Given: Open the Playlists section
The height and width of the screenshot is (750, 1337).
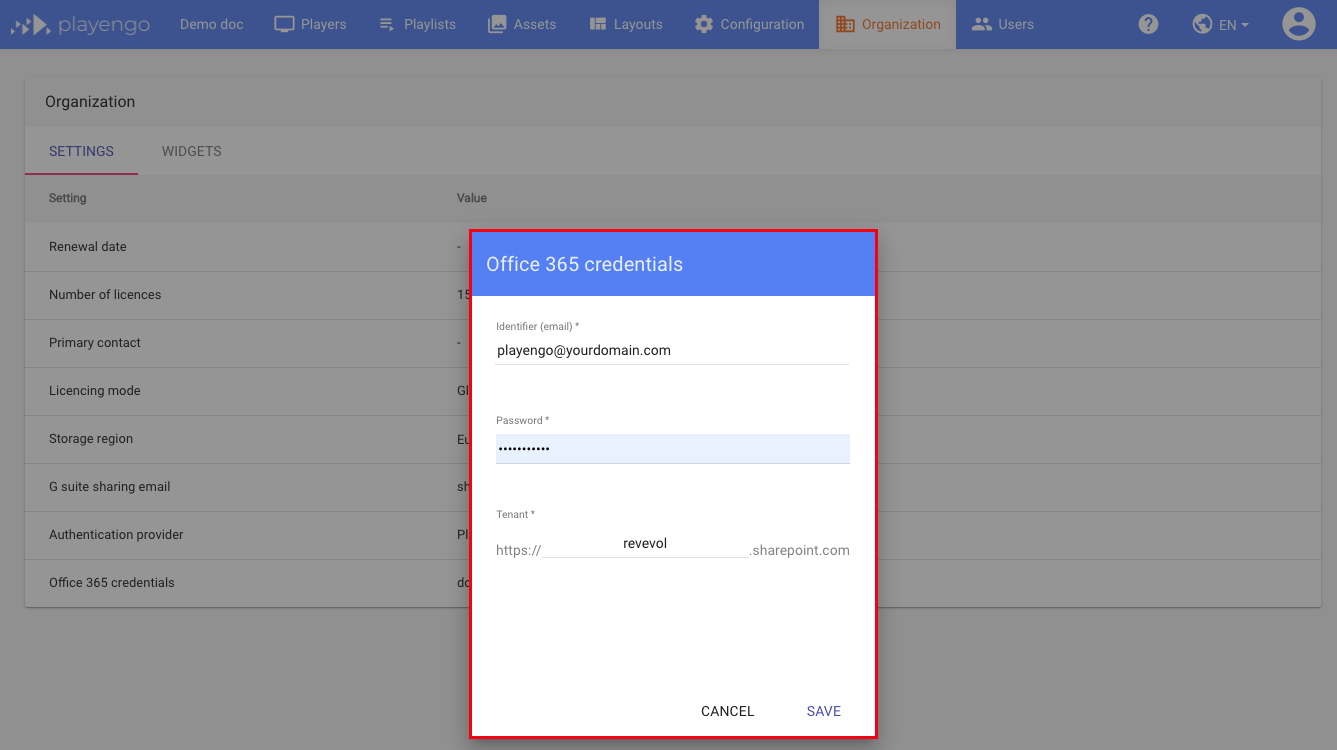Looking at the screenshot, I should click(430, 24).
